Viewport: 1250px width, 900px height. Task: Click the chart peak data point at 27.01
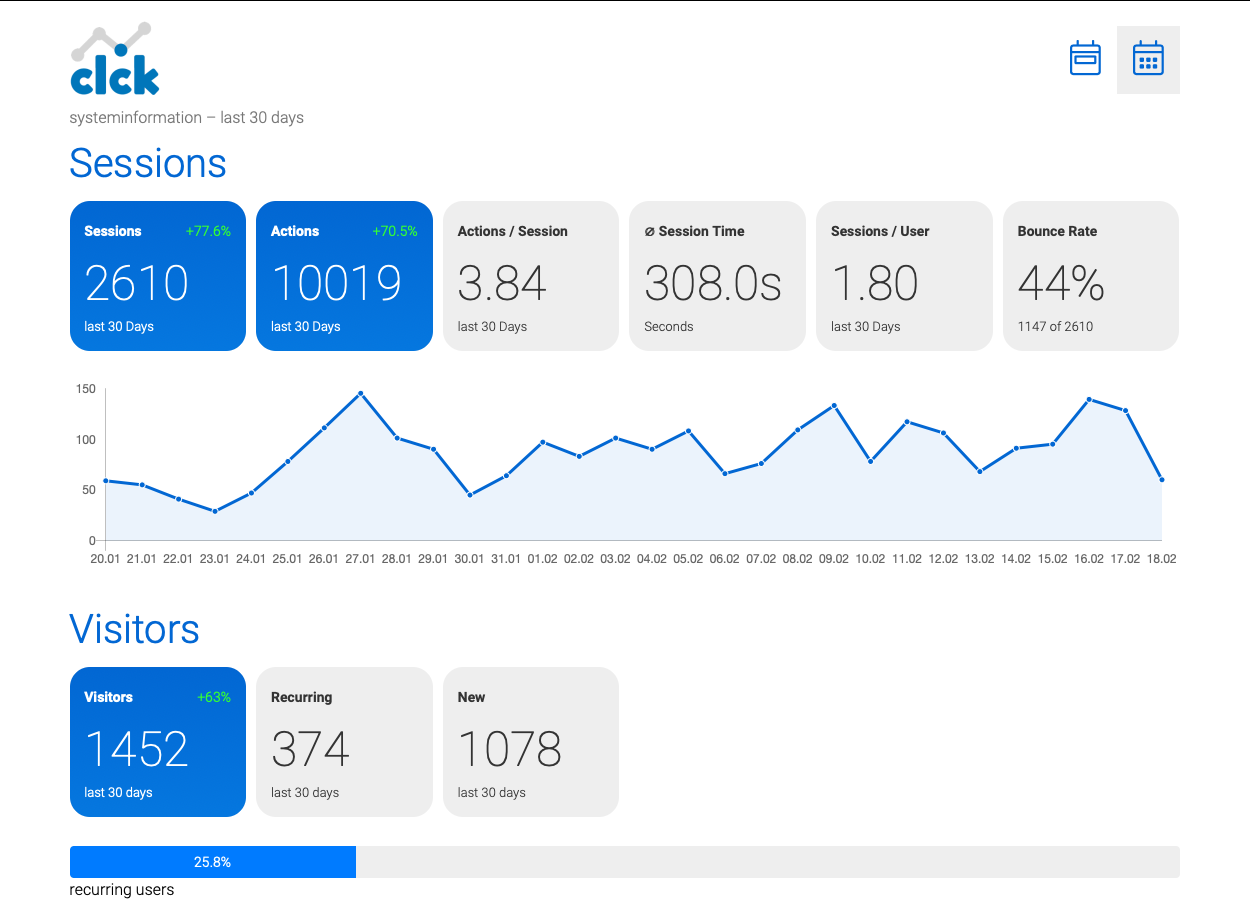pos(360,394)
